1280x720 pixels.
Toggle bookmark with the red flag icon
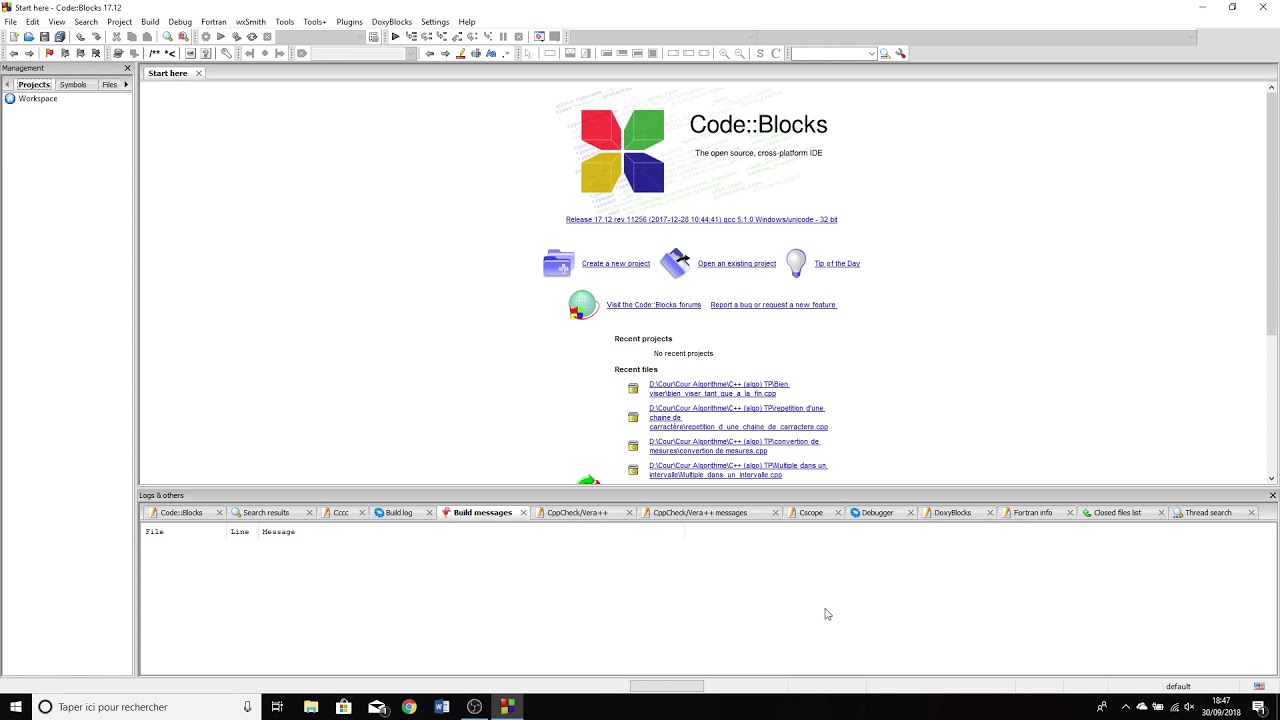(49, 53)
